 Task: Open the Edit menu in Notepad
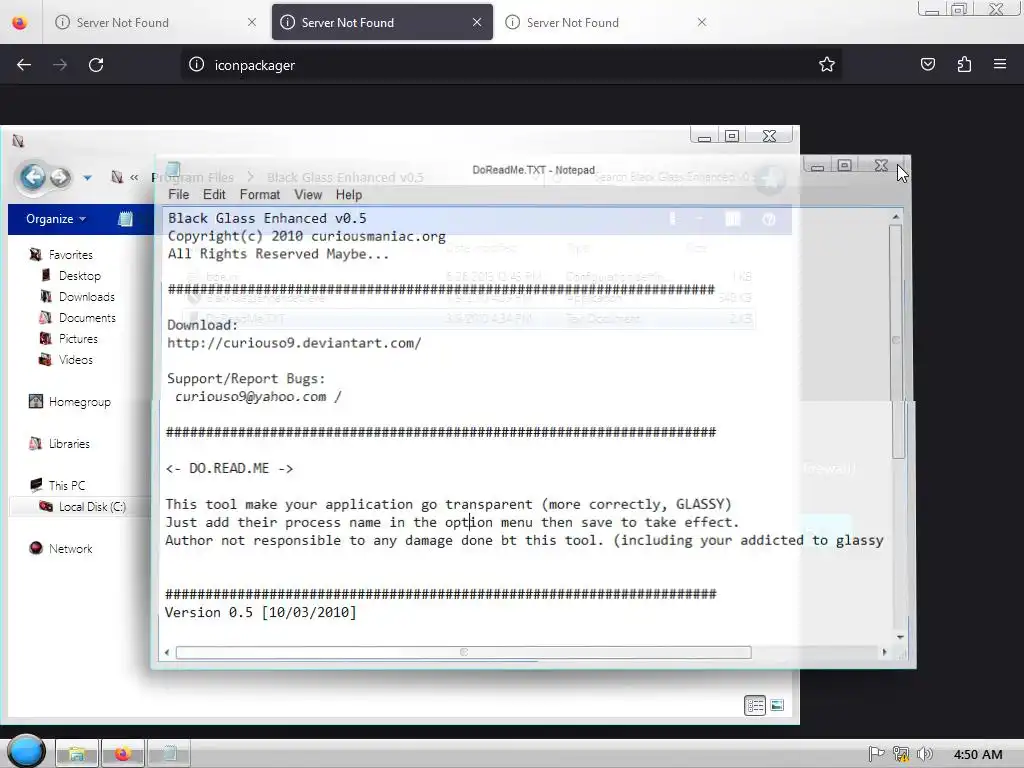click(x=214, y=195)
